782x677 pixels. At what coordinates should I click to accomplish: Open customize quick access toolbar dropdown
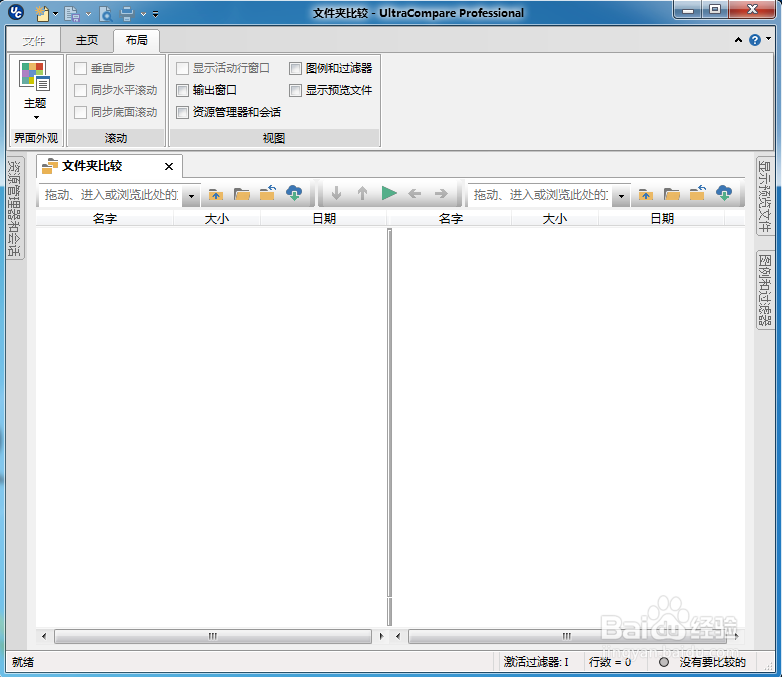[156, 14]
